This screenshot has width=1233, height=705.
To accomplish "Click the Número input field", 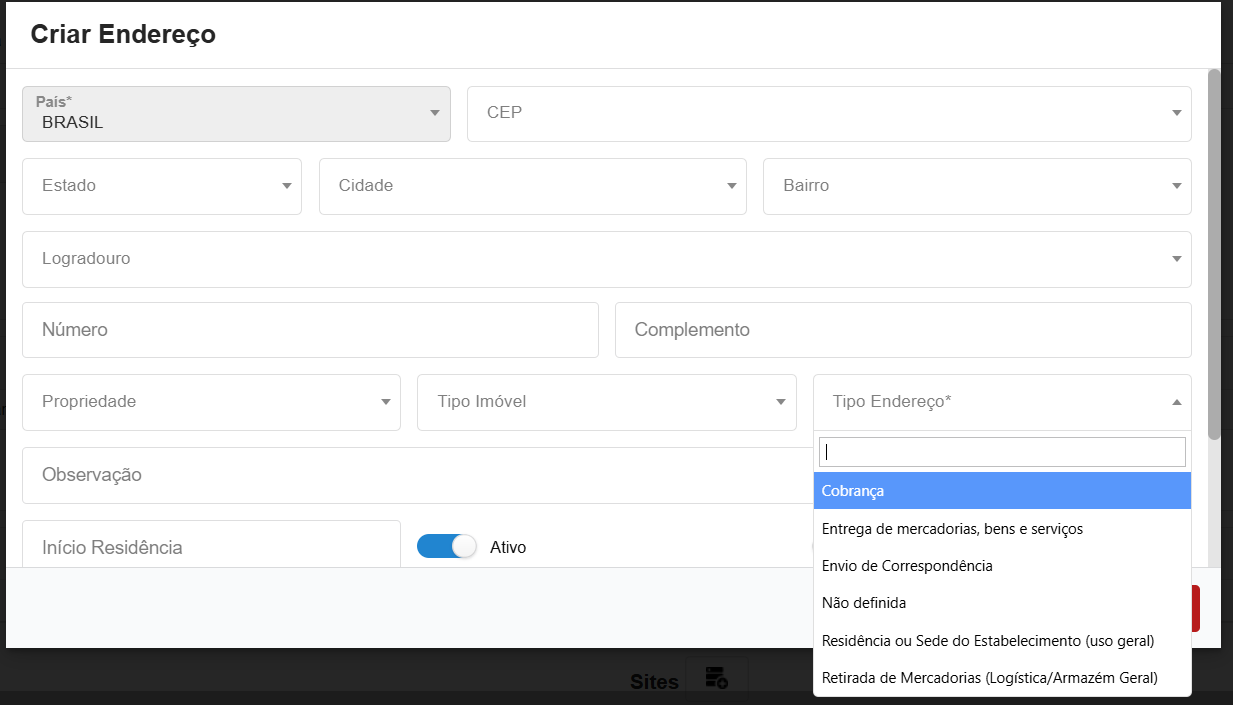I will click(x=310, y=330).
